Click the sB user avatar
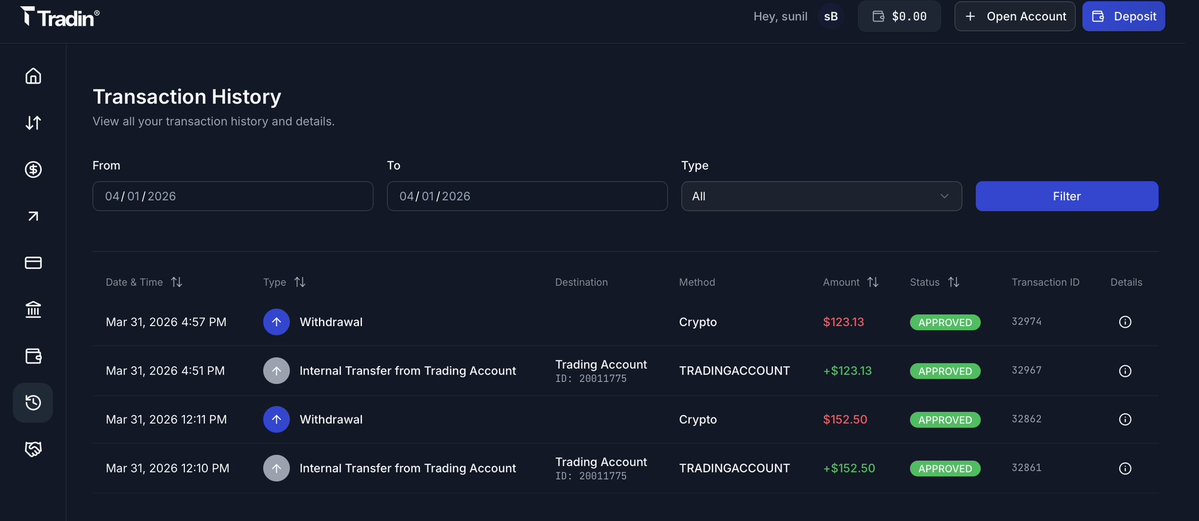 tap(830, 16)
